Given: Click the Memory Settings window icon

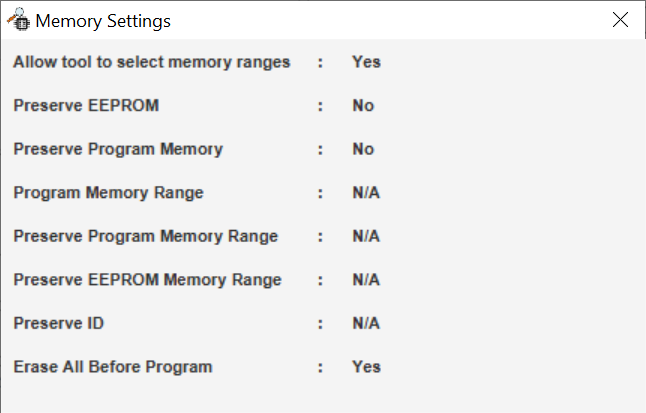Looking at the screenshot, I should coord(19,19).
